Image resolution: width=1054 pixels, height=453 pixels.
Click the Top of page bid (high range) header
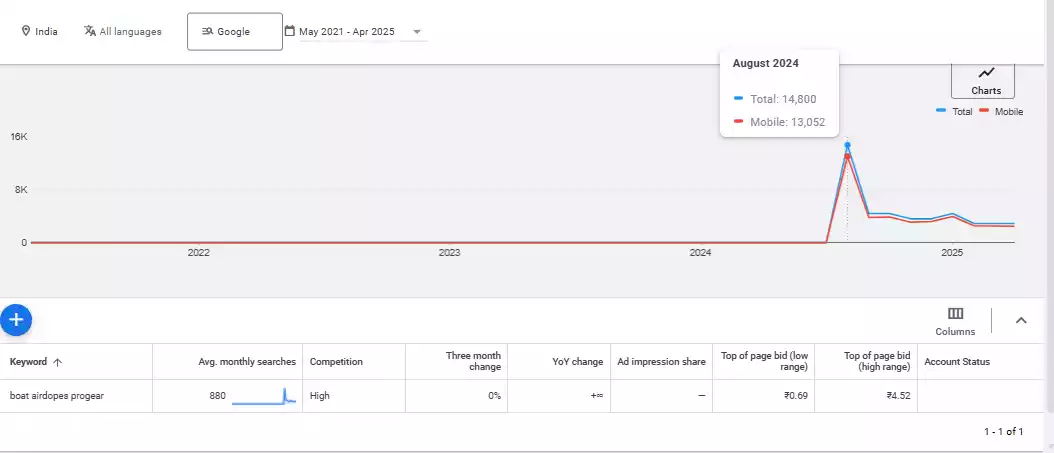click(877, 362)
